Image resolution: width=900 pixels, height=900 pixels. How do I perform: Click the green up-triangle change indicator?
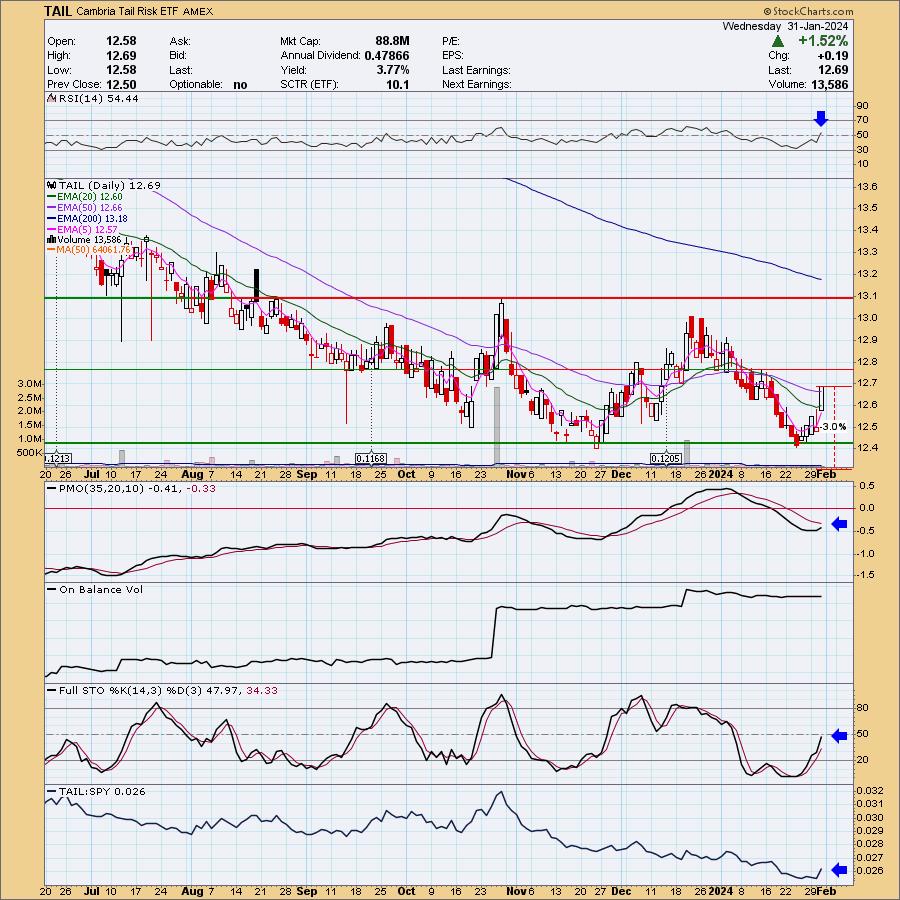pyautogui.click(x=778, y=41)
